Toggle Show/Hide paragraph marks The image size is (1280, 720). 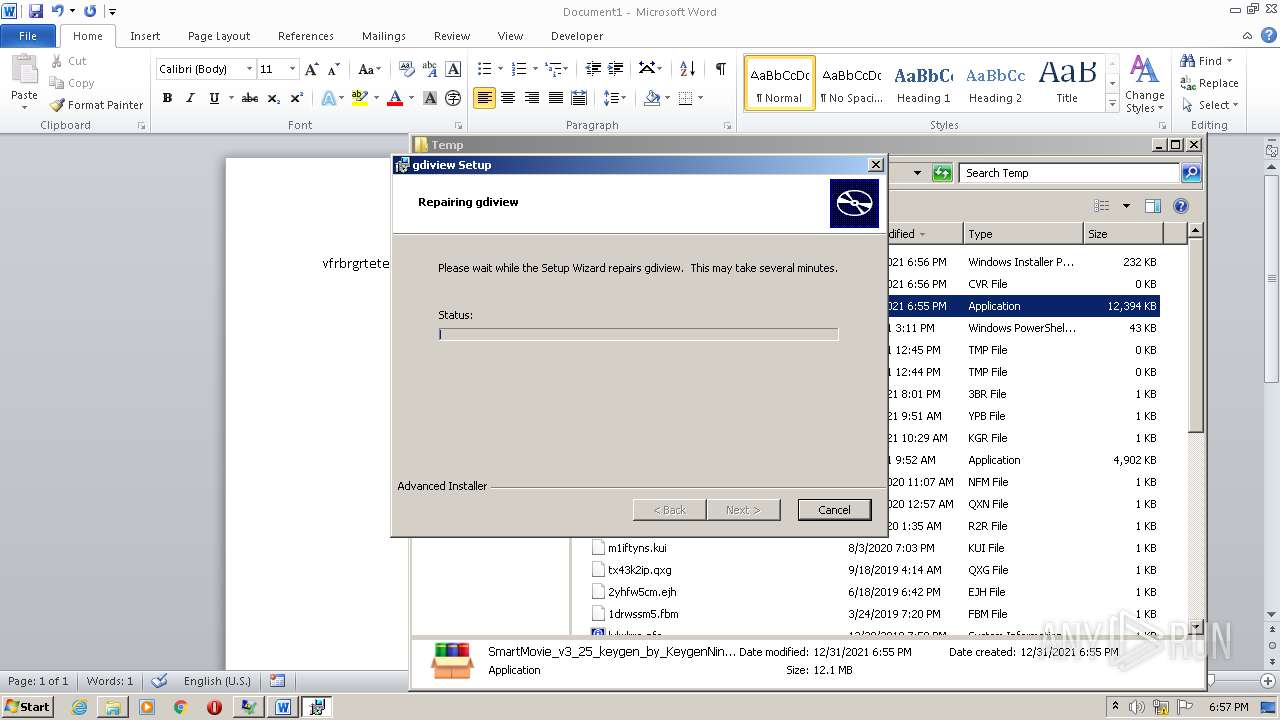pyautogui.click(x=720, y=69)
